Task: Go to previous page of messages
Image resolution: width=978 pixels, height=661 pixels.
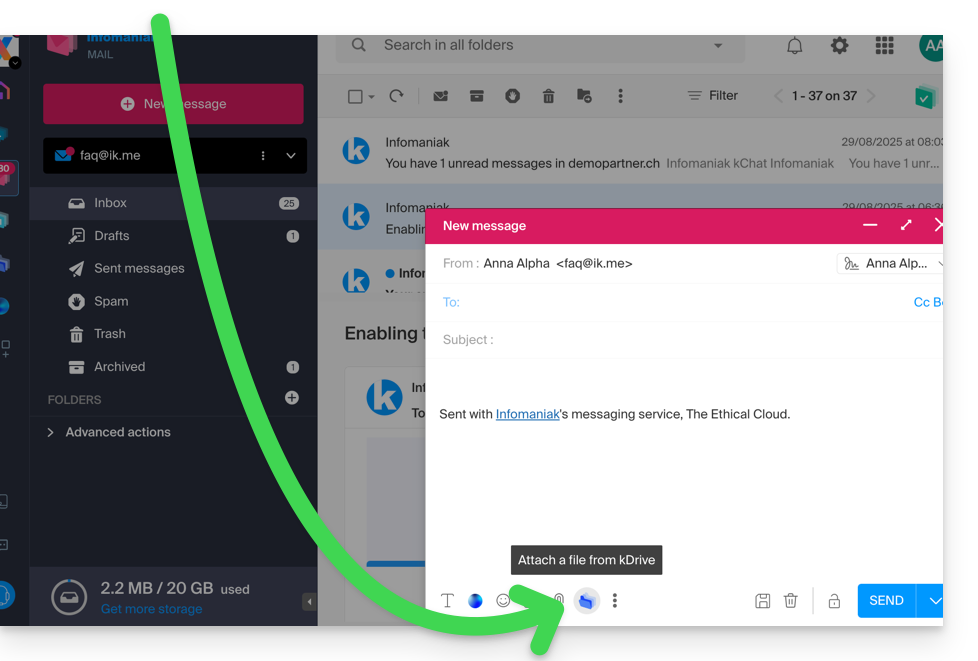Action: click(778, 96)
